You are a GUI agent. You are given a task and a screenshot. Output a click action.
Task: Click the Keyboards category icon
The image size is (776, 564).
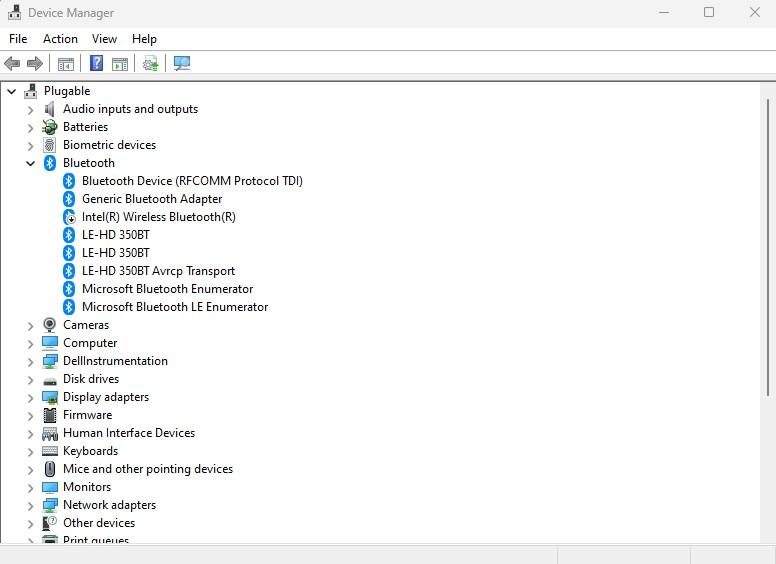point(49,451)
